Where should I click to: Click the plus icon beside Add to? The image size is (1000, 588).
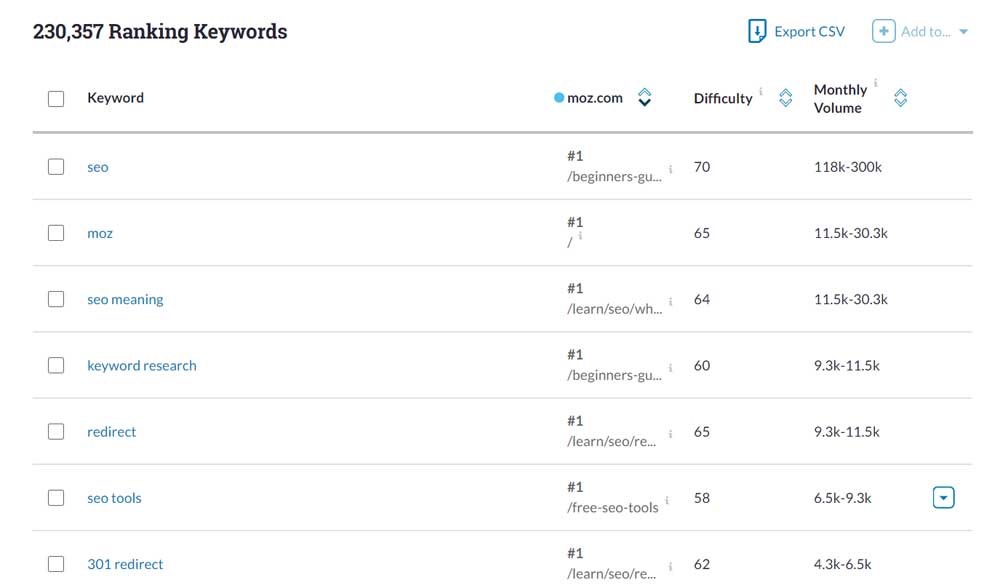(x=883, y=31)
